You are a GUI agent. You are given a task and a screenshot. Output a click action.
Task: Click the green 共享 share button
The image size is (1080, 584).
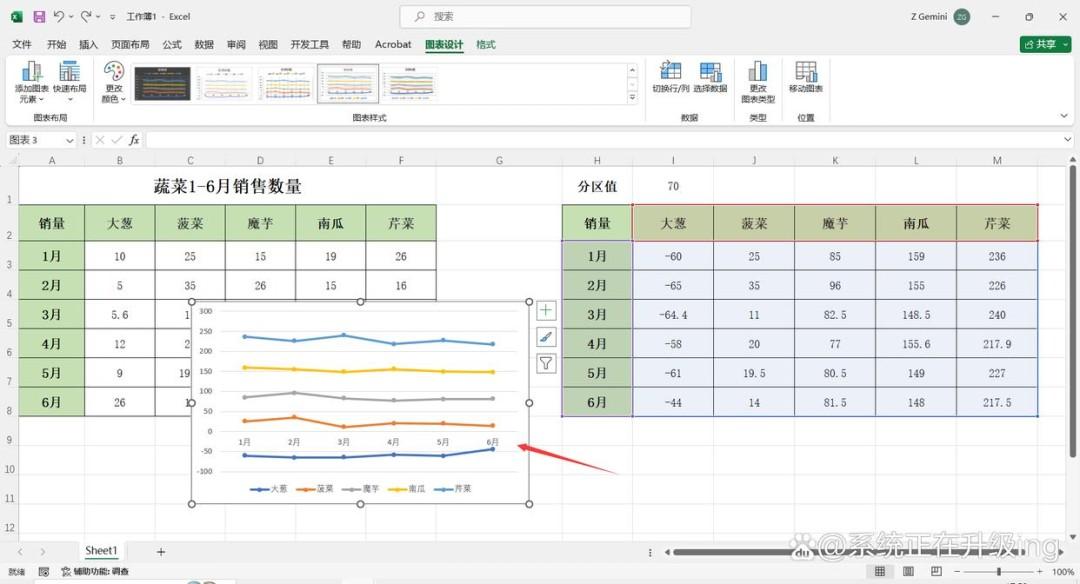[x=1045, y=44]
